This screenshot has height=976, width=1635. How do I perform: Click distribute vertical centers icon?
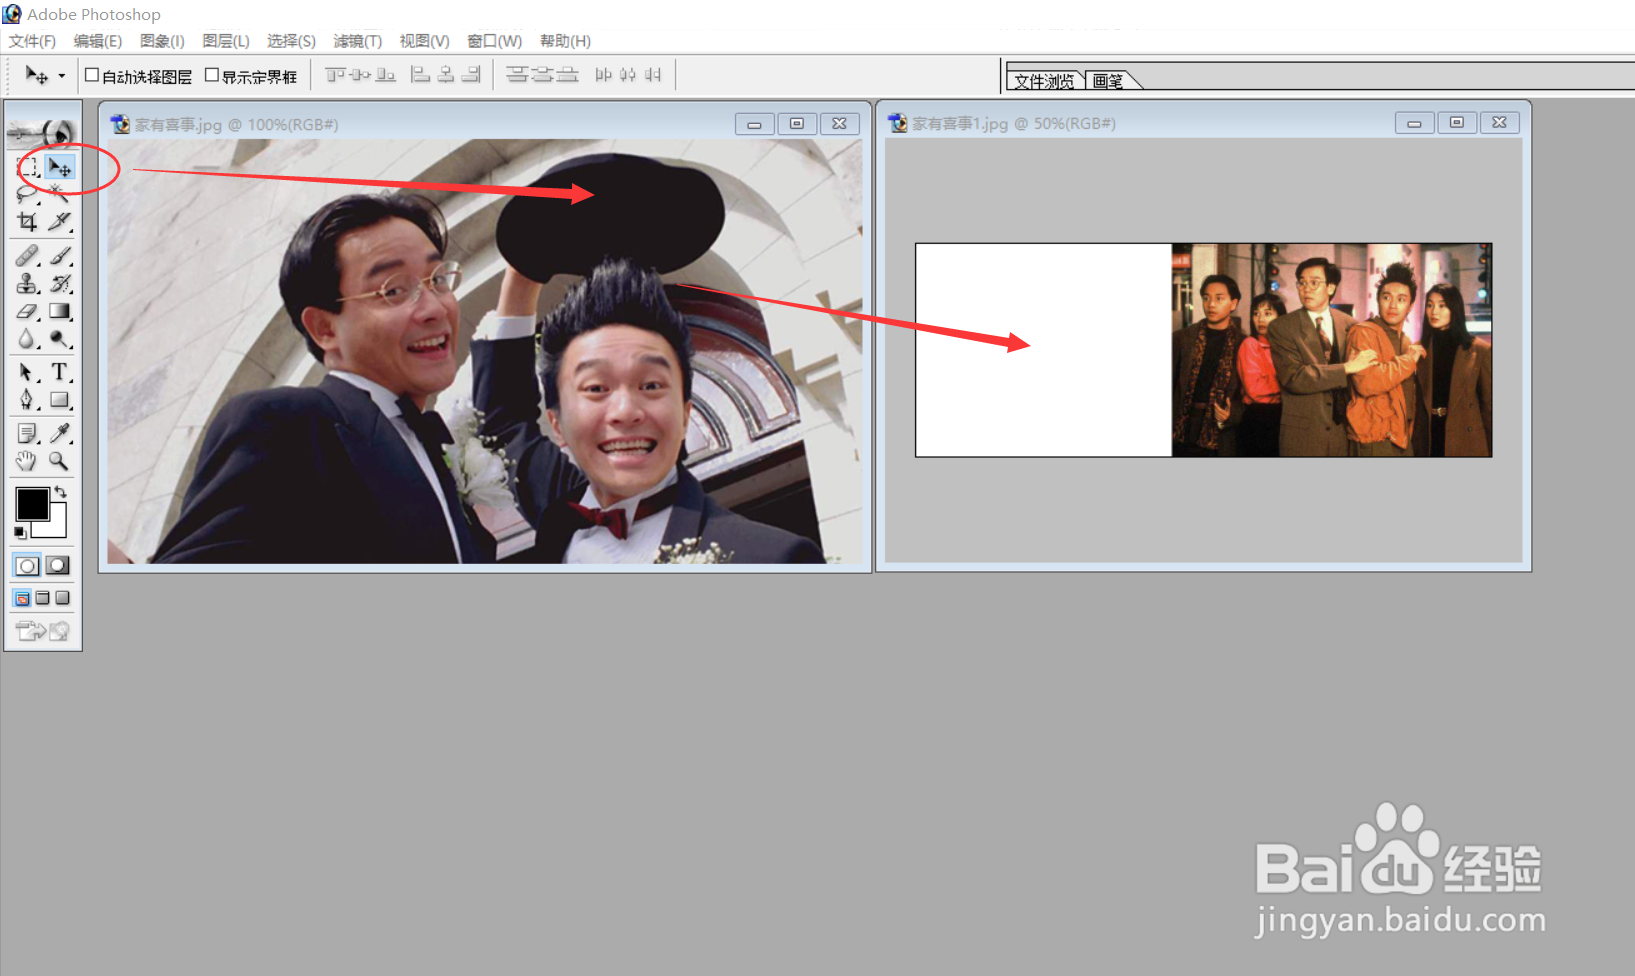(x=542, y=75)
